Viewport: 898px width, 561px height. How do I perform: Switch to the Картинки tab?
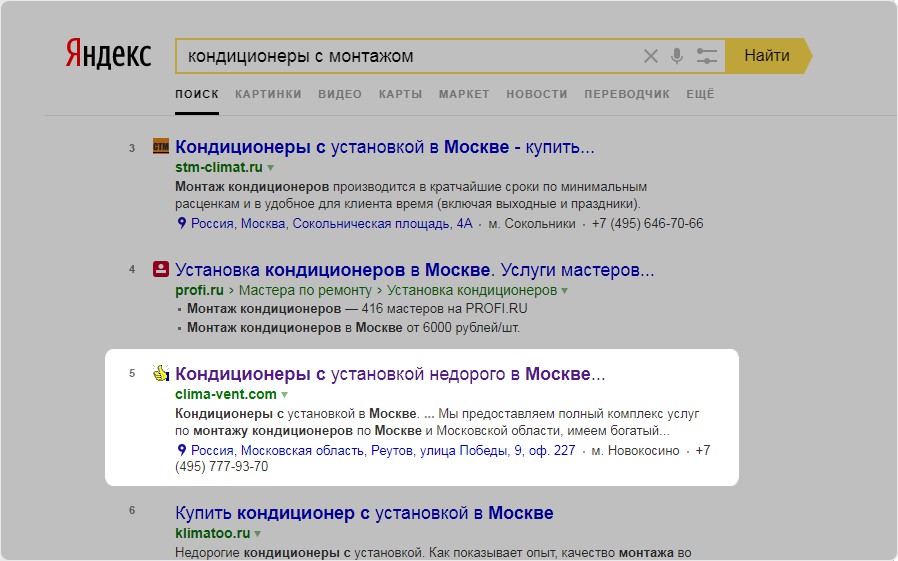(268, 94)
